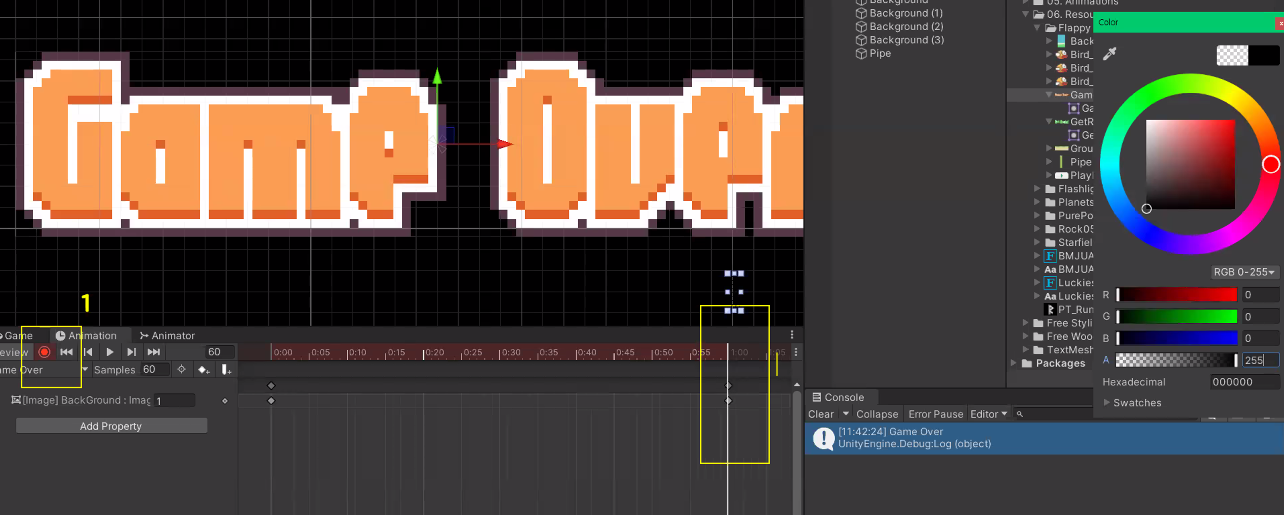Select Background (2) in Hierarchy

(x=899, y=26)
